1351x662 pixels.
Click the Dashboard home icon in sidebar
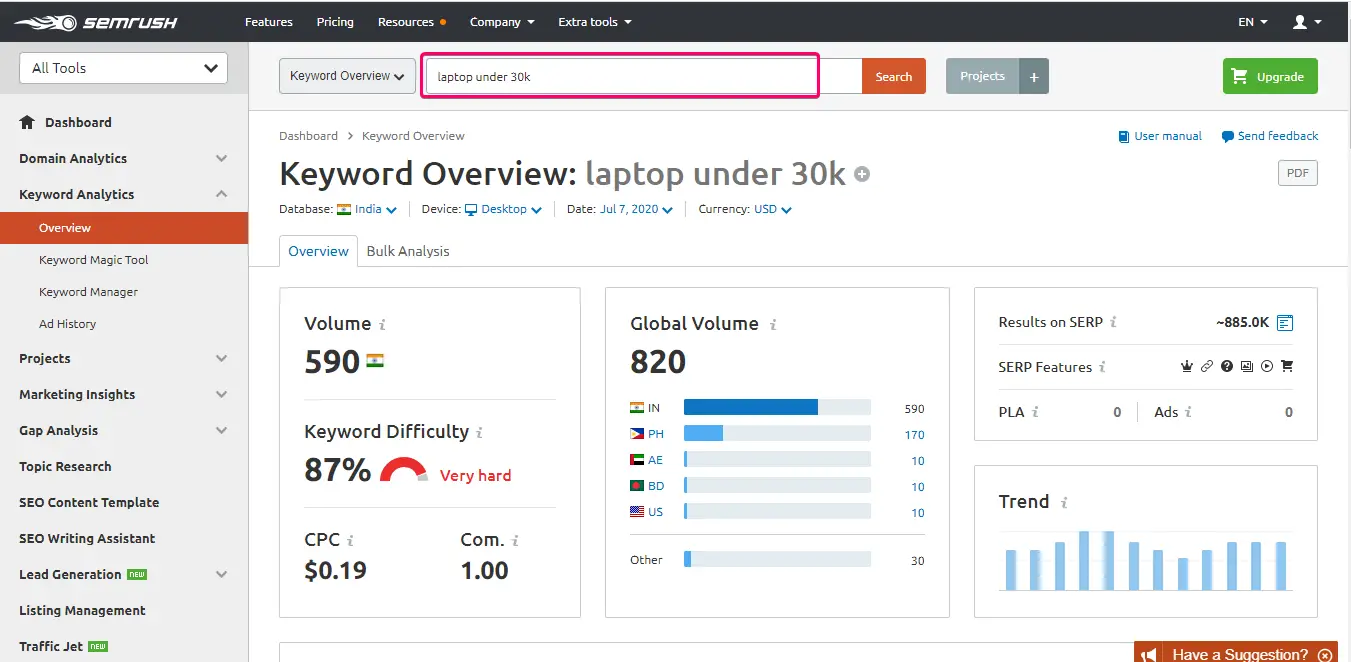click(x=27, y=122)
